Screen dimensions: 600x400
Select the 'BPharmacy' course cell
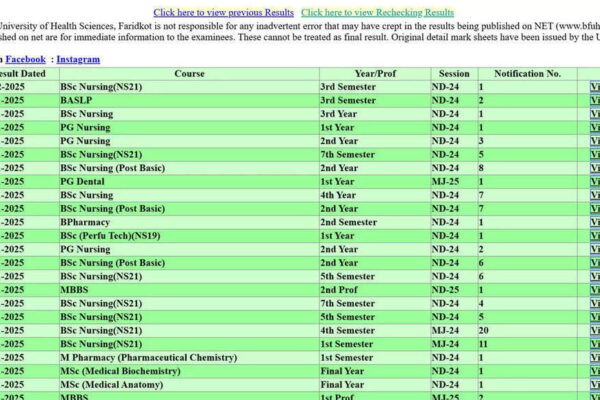tap(189, 222)
